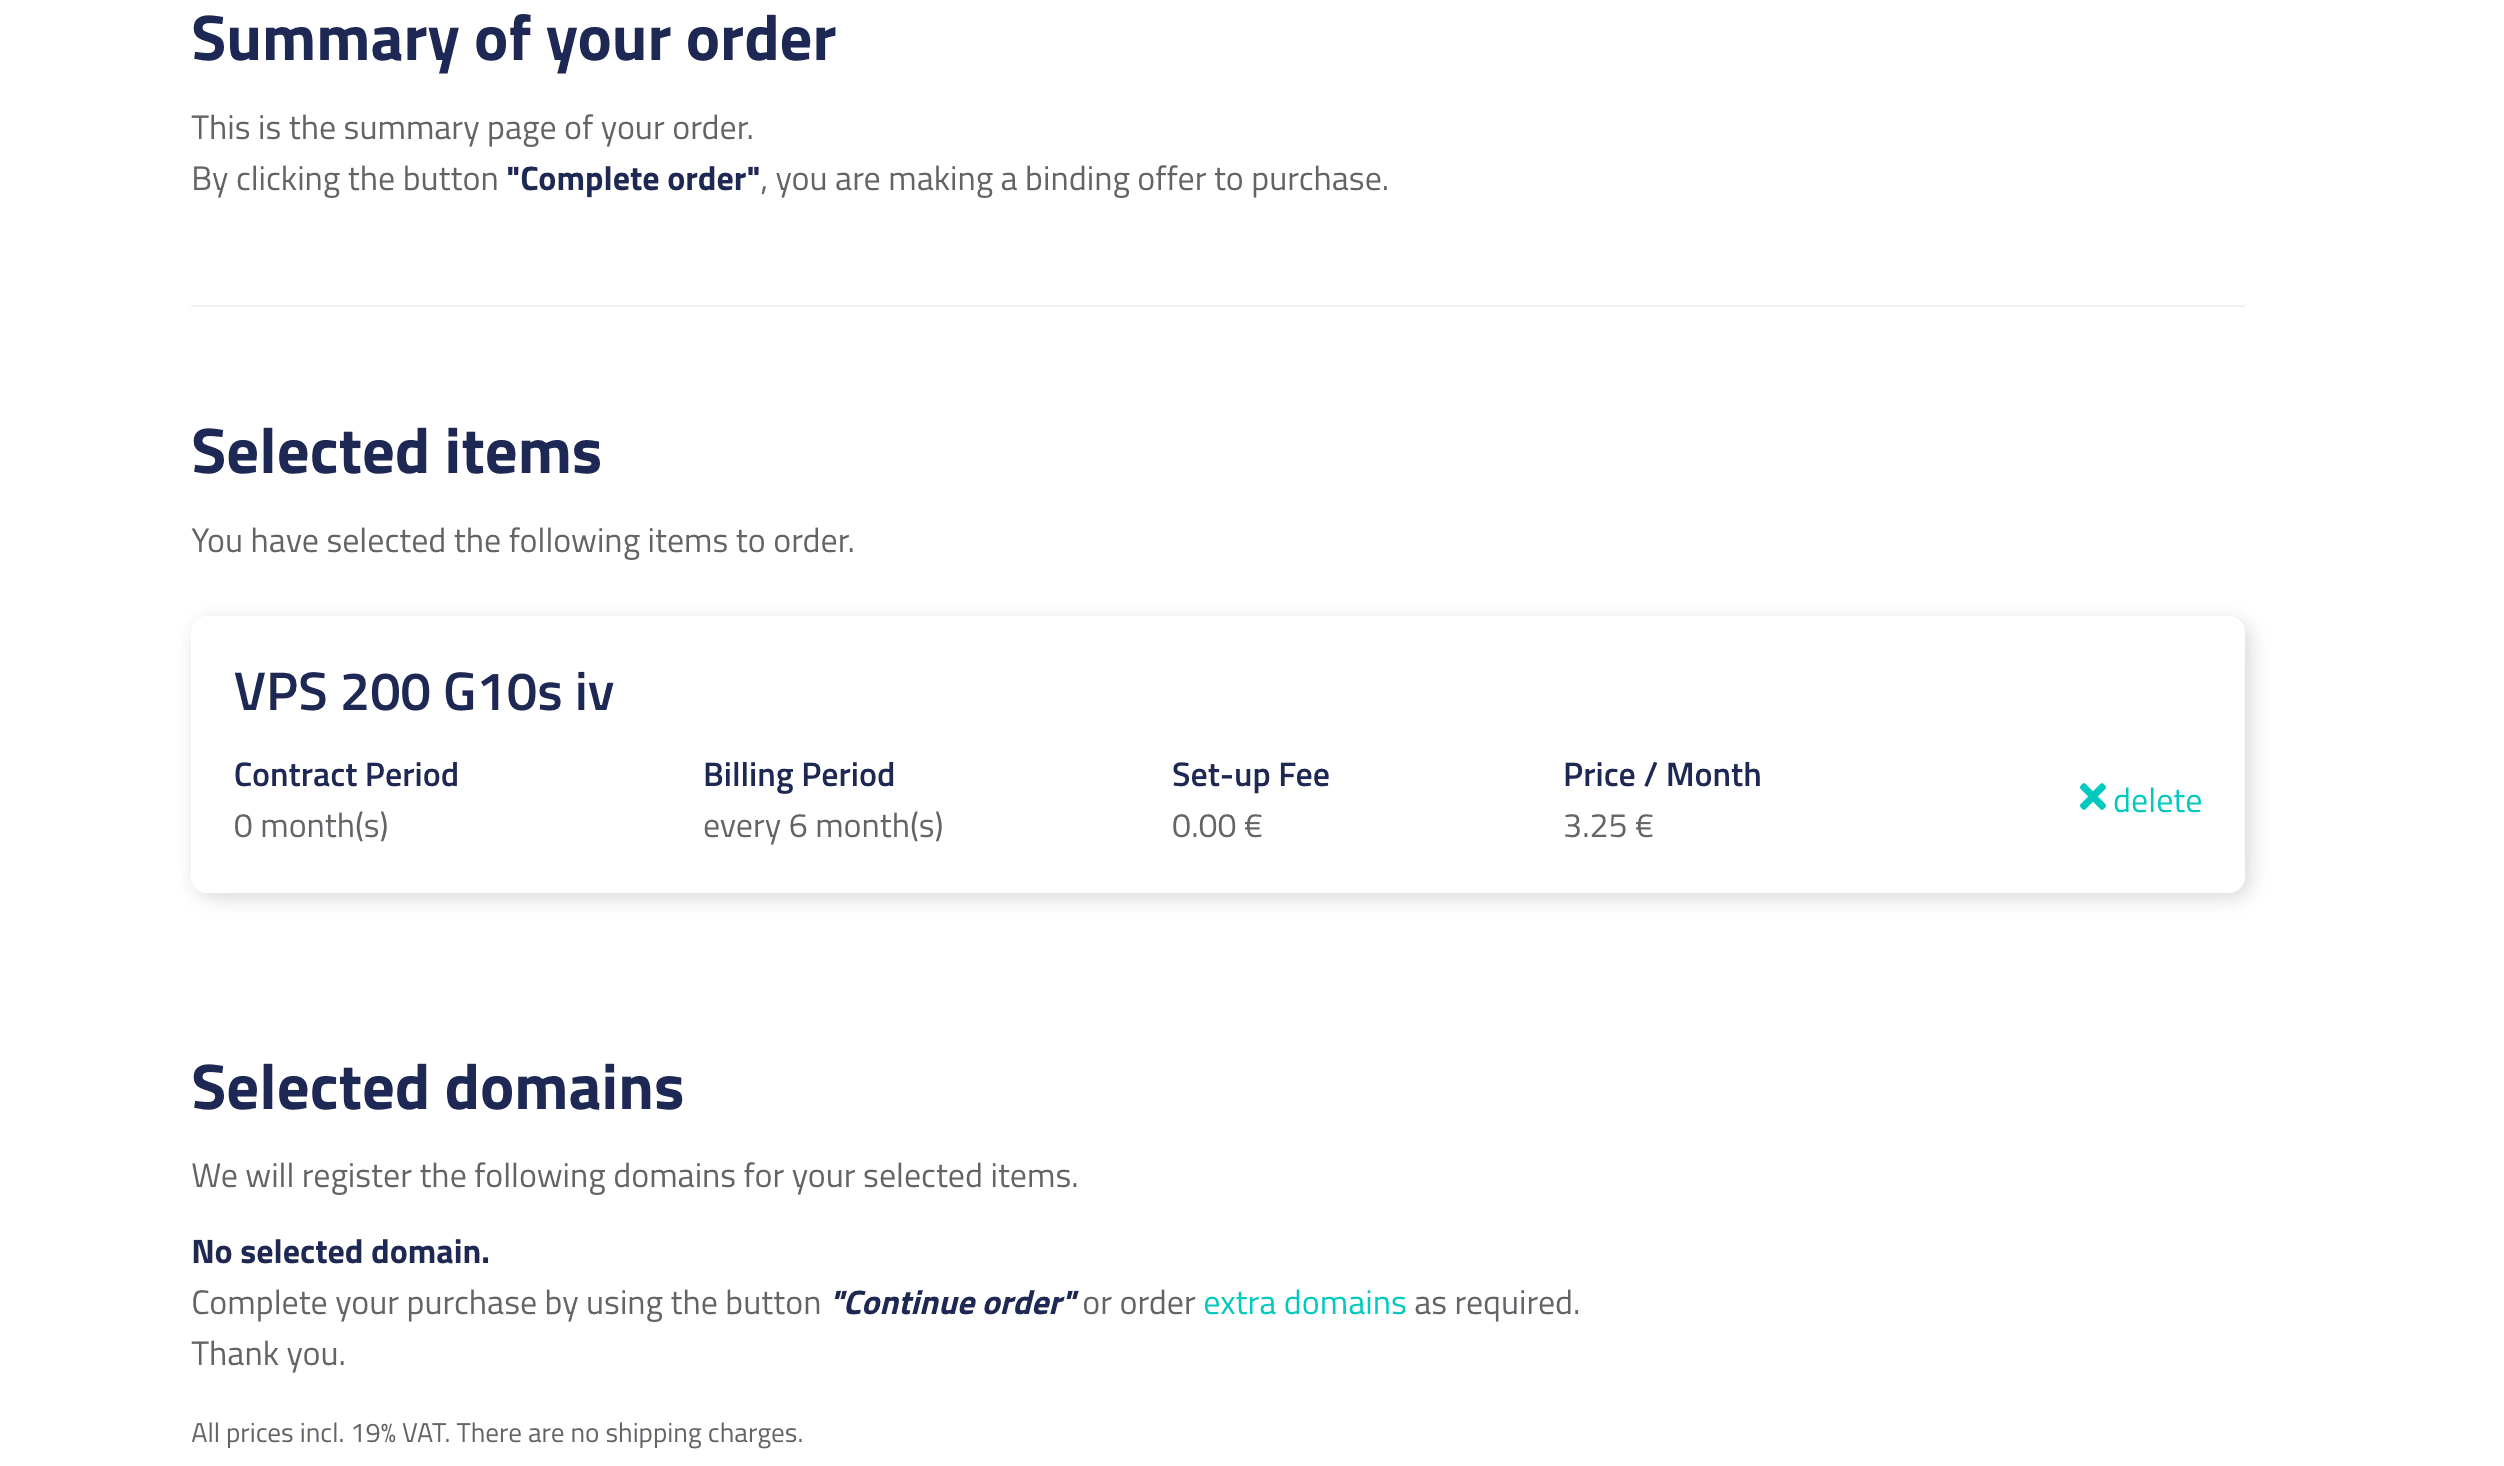Click the "every 6 month(s)" billing value

(x=823, y=826)
